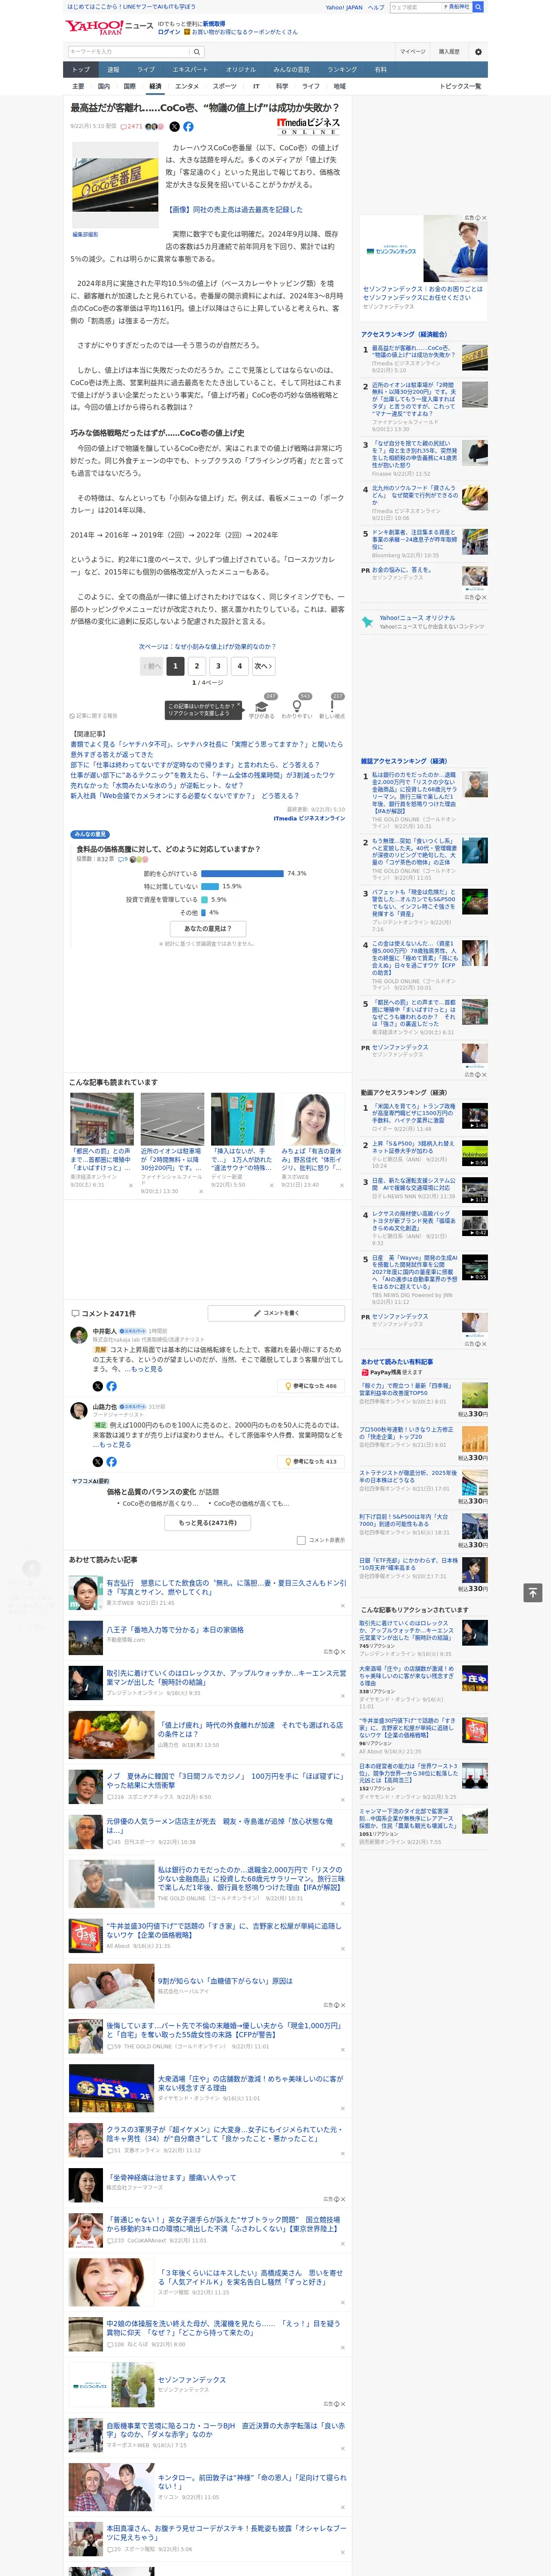Click もっと見る(2471件) comments button
The width and height of the screenshot is (551, 2576).
(208, 1523)
